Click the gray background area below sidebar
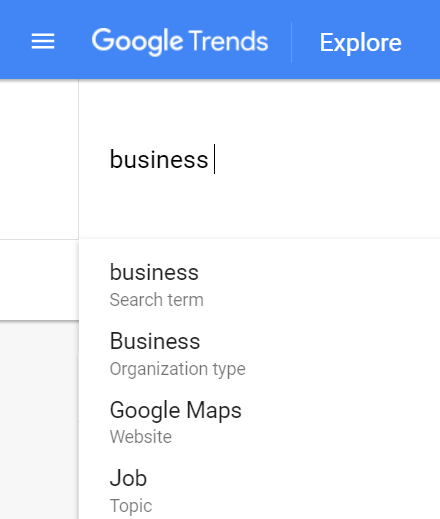 (39, 420)
